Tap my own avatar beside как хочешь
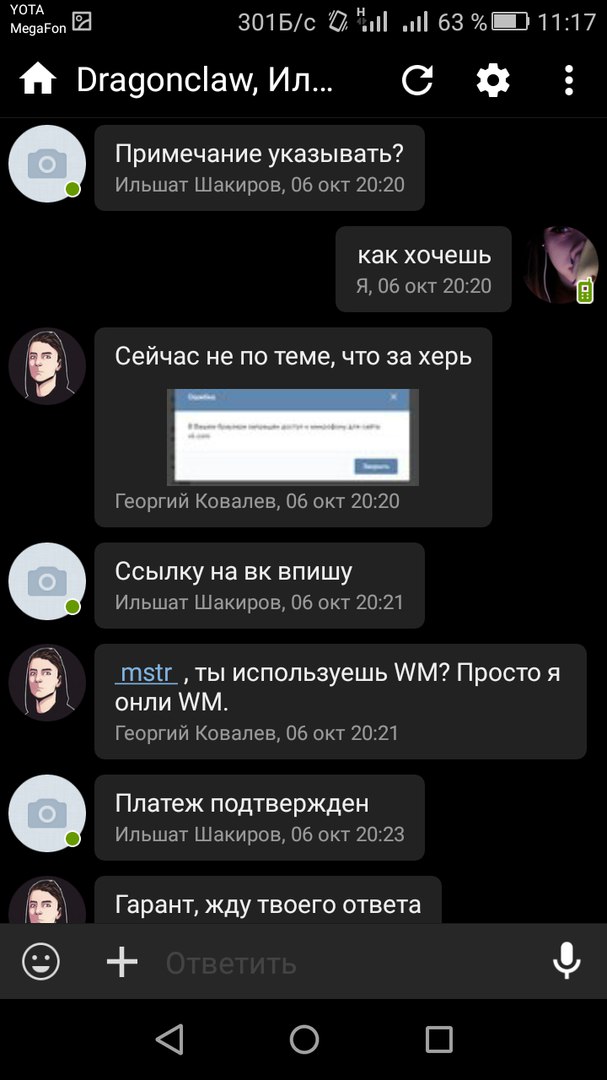607x1080 pixels. (x=560, y=265)
